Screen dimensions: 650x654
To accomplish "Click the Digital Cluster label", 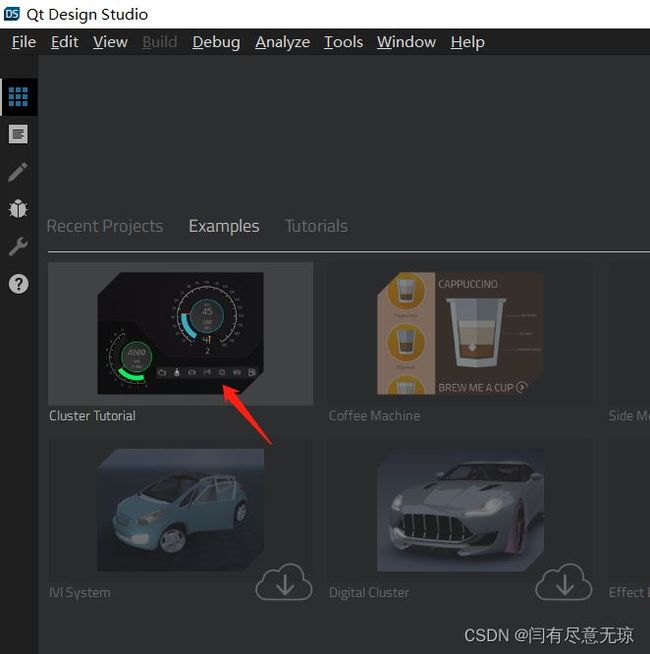I will pyautogui.click(x=369, y=593).
